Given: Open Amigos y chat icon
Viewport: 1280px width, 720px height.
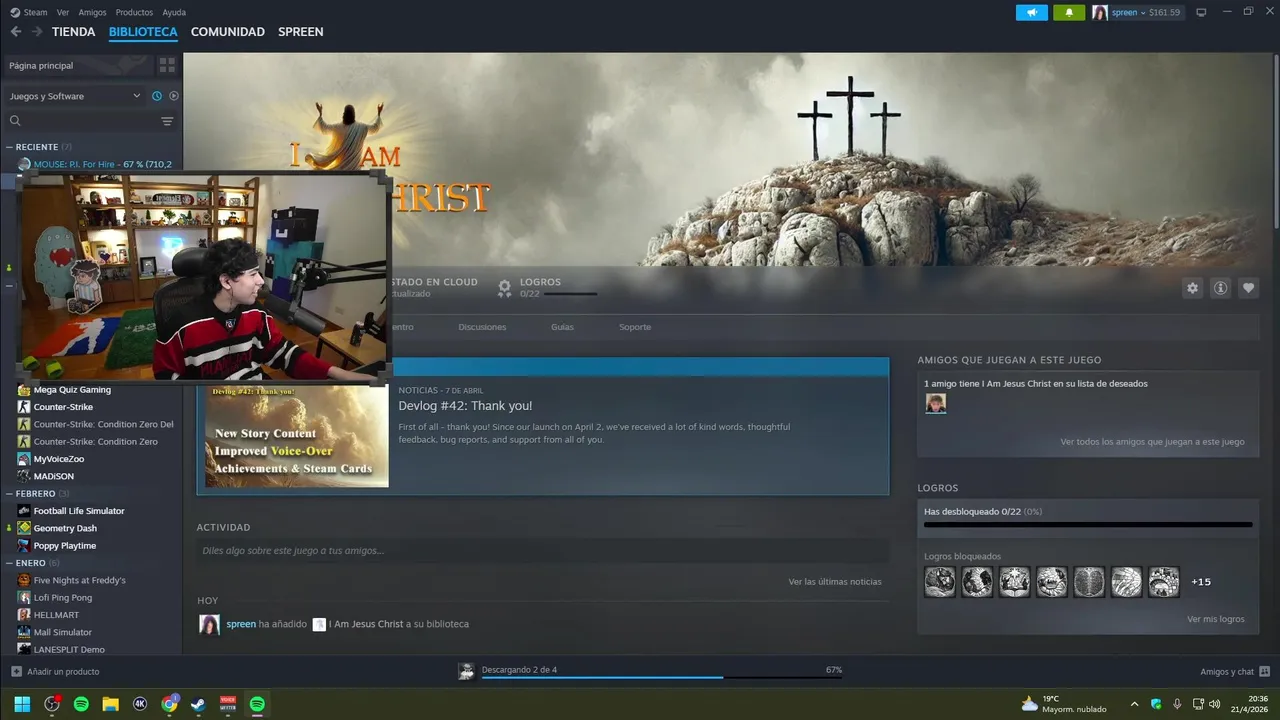Looking at the screenshot, I should tap(1264, 672).
